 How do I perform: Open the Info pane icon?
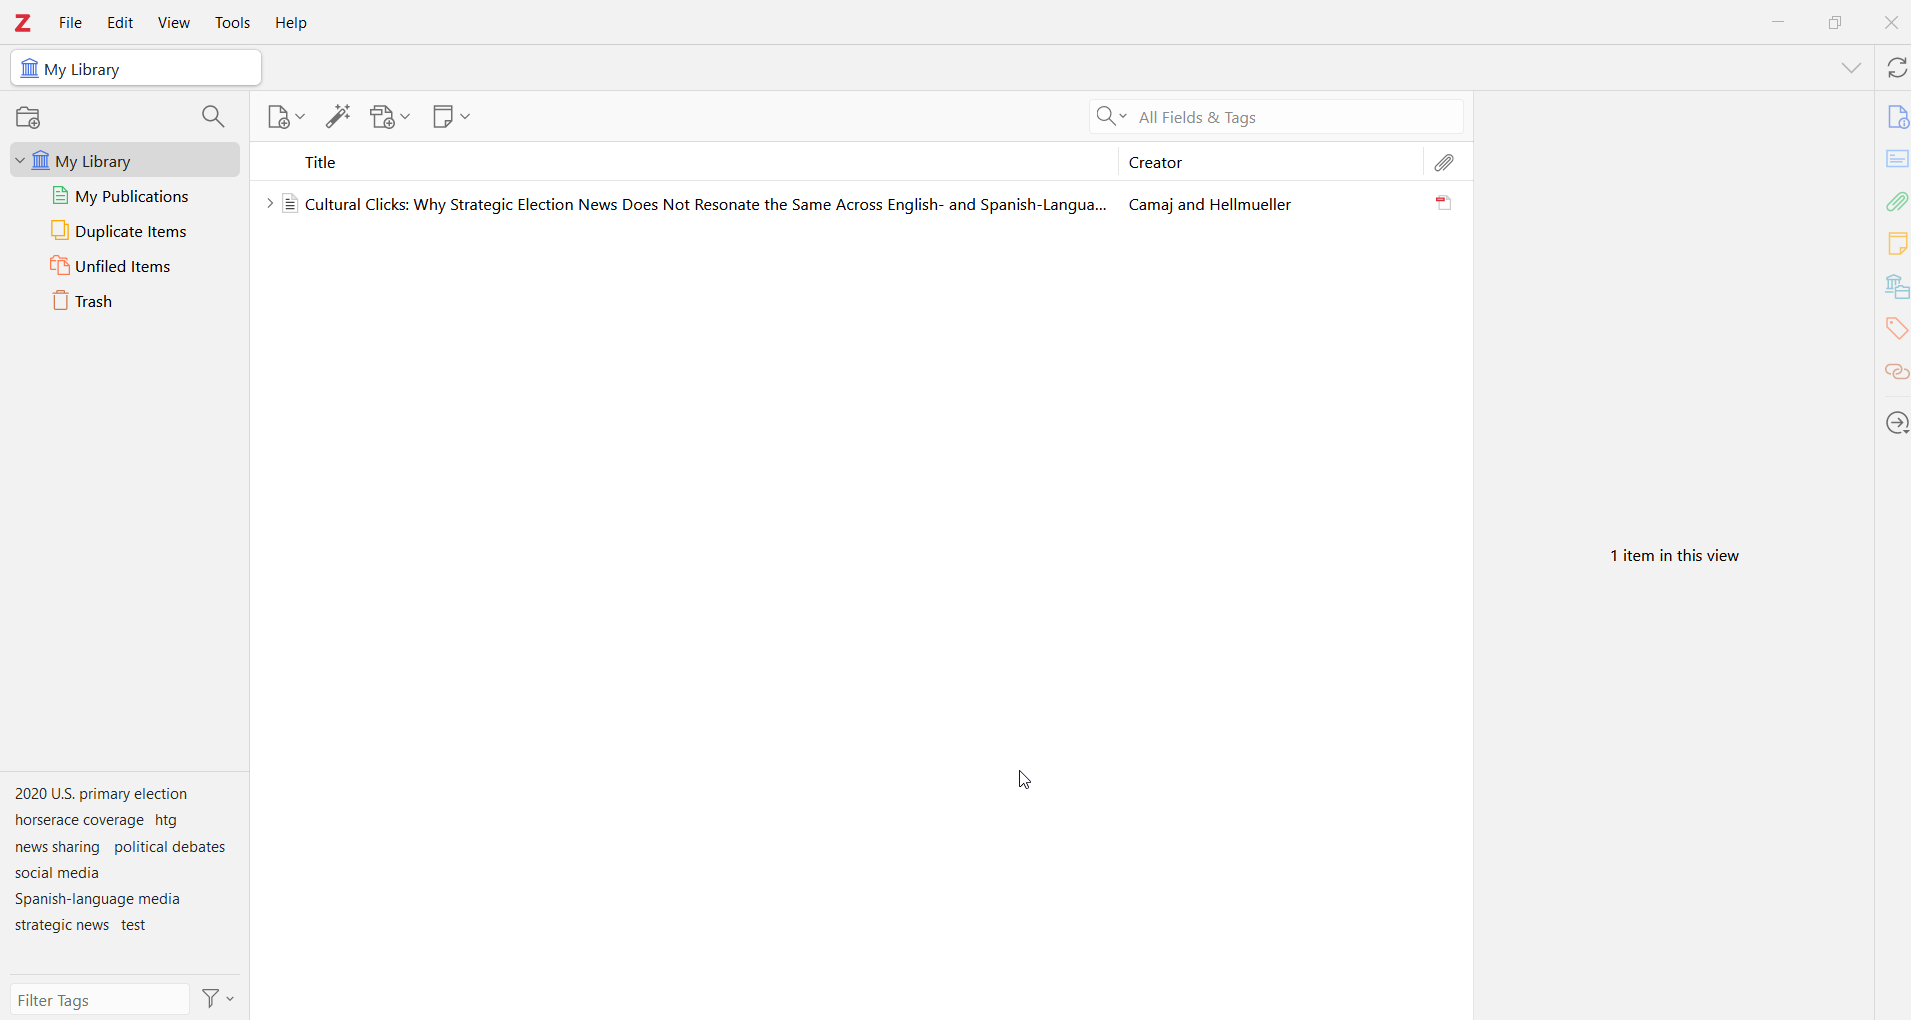pyautogui.click(x=1897, y=117)
